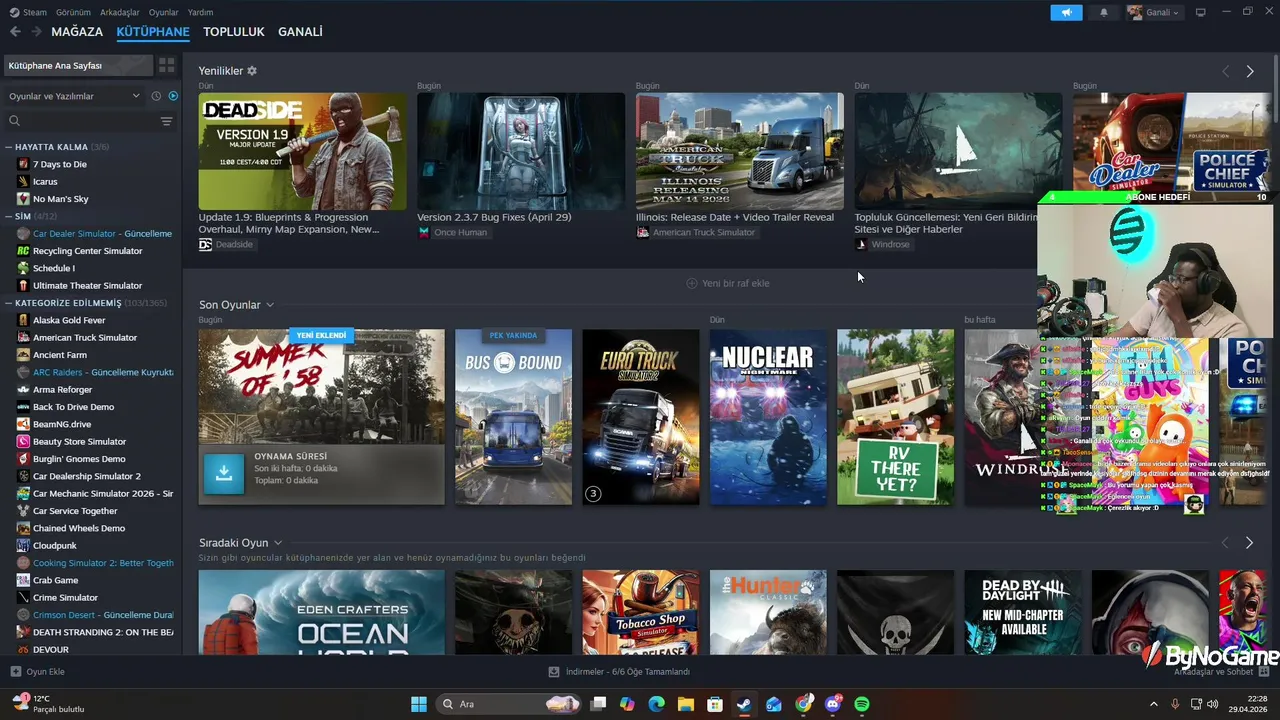Open Spotify from the taskbar
Screen dimensions: 1280x720
pos(862,704)
